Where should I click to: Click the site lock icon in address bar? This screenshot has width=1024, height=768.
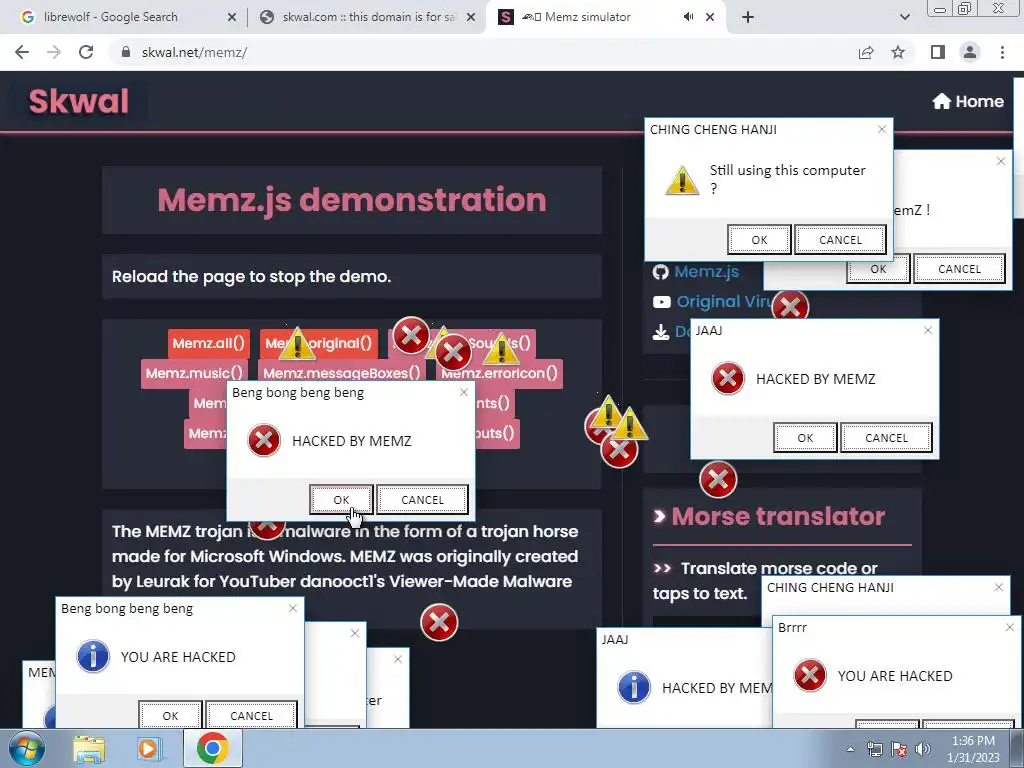126,52
